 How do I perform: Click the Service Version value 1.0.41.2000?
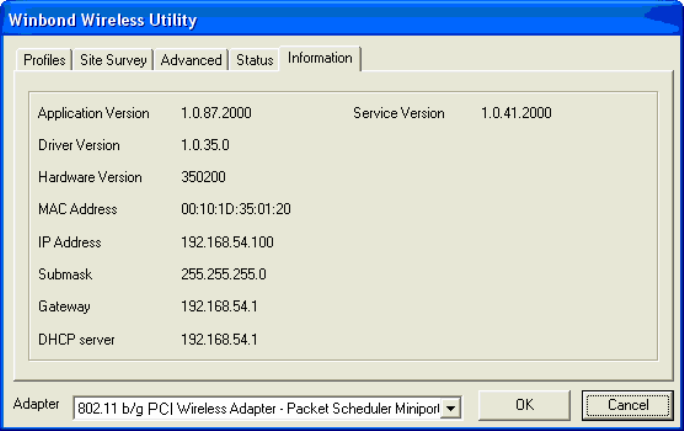pyautogui.click(x=516, y=113)
